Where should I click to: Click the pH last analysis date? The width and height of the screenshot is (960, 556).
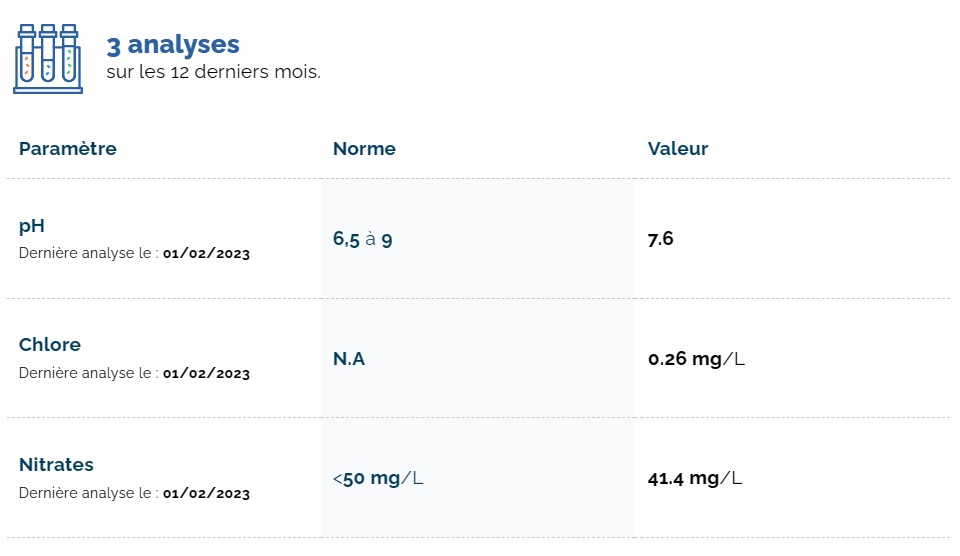(206, 254)
